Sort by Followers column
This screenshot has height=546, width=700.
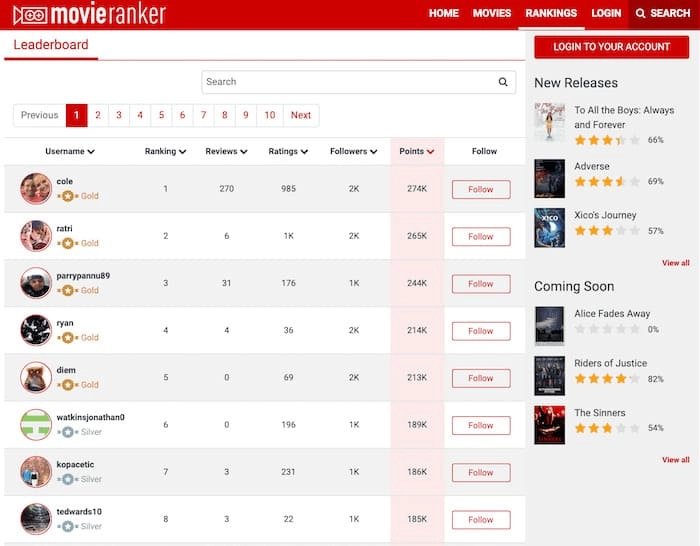(354, 151)
